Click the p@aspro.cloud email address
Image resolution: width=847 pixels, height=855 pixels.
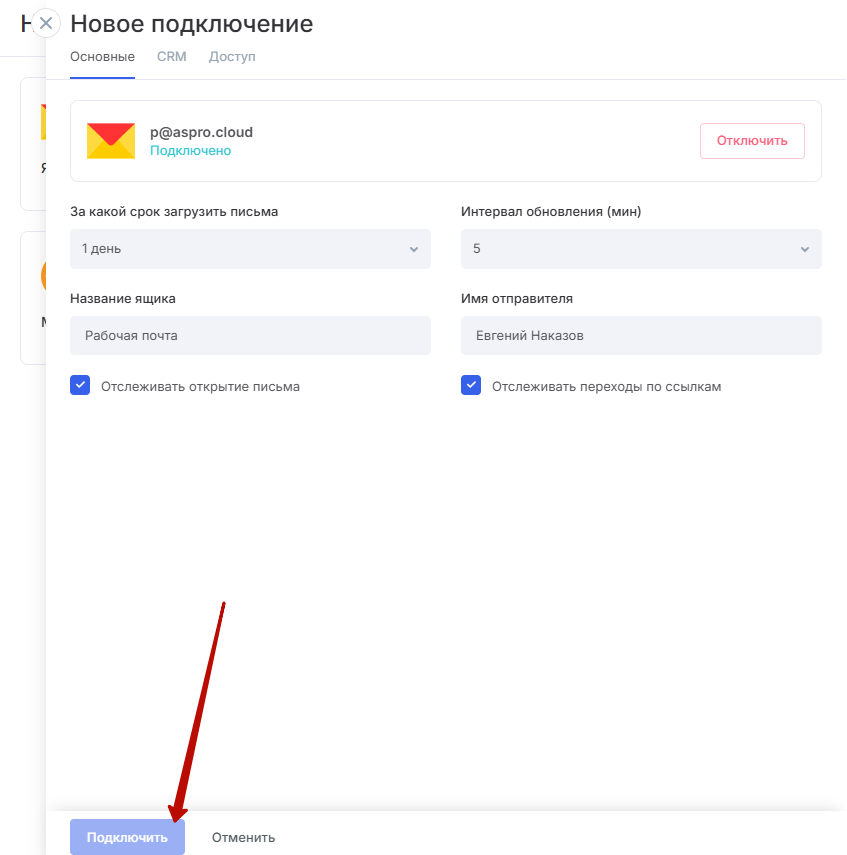coord(201,132)
